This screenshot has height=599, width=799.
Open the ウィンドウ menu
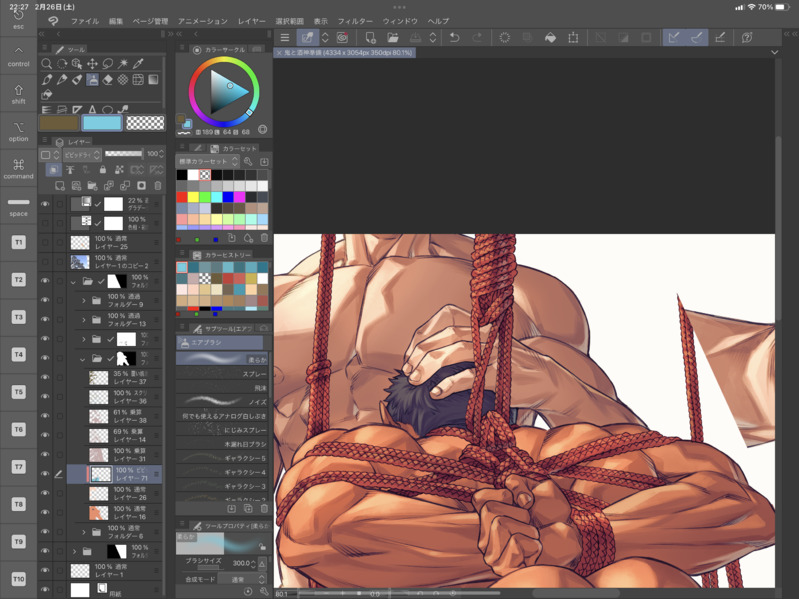(400, 21)
